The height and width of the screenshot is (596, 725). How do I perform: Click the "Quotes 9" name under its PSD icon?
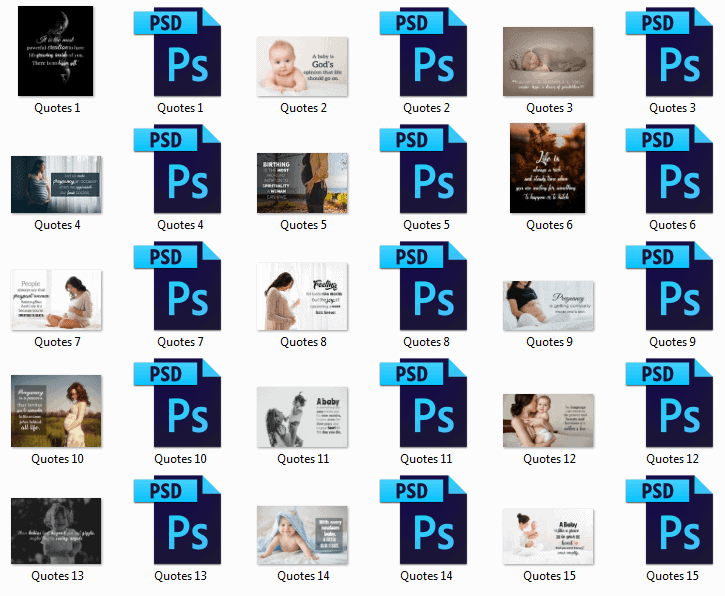672,342
